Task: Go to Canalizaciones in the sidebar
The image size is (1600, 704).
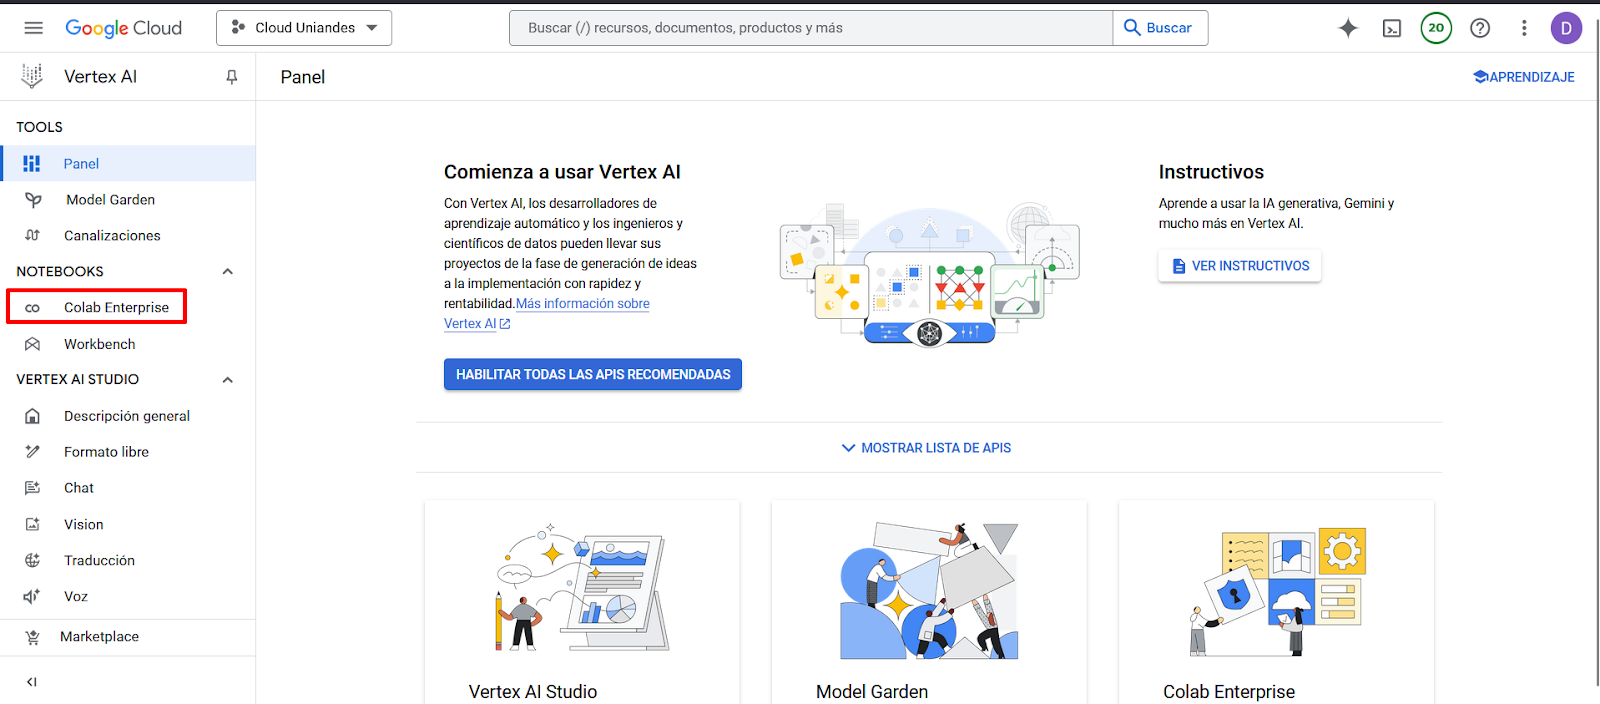Action: (x=128, y=236)
